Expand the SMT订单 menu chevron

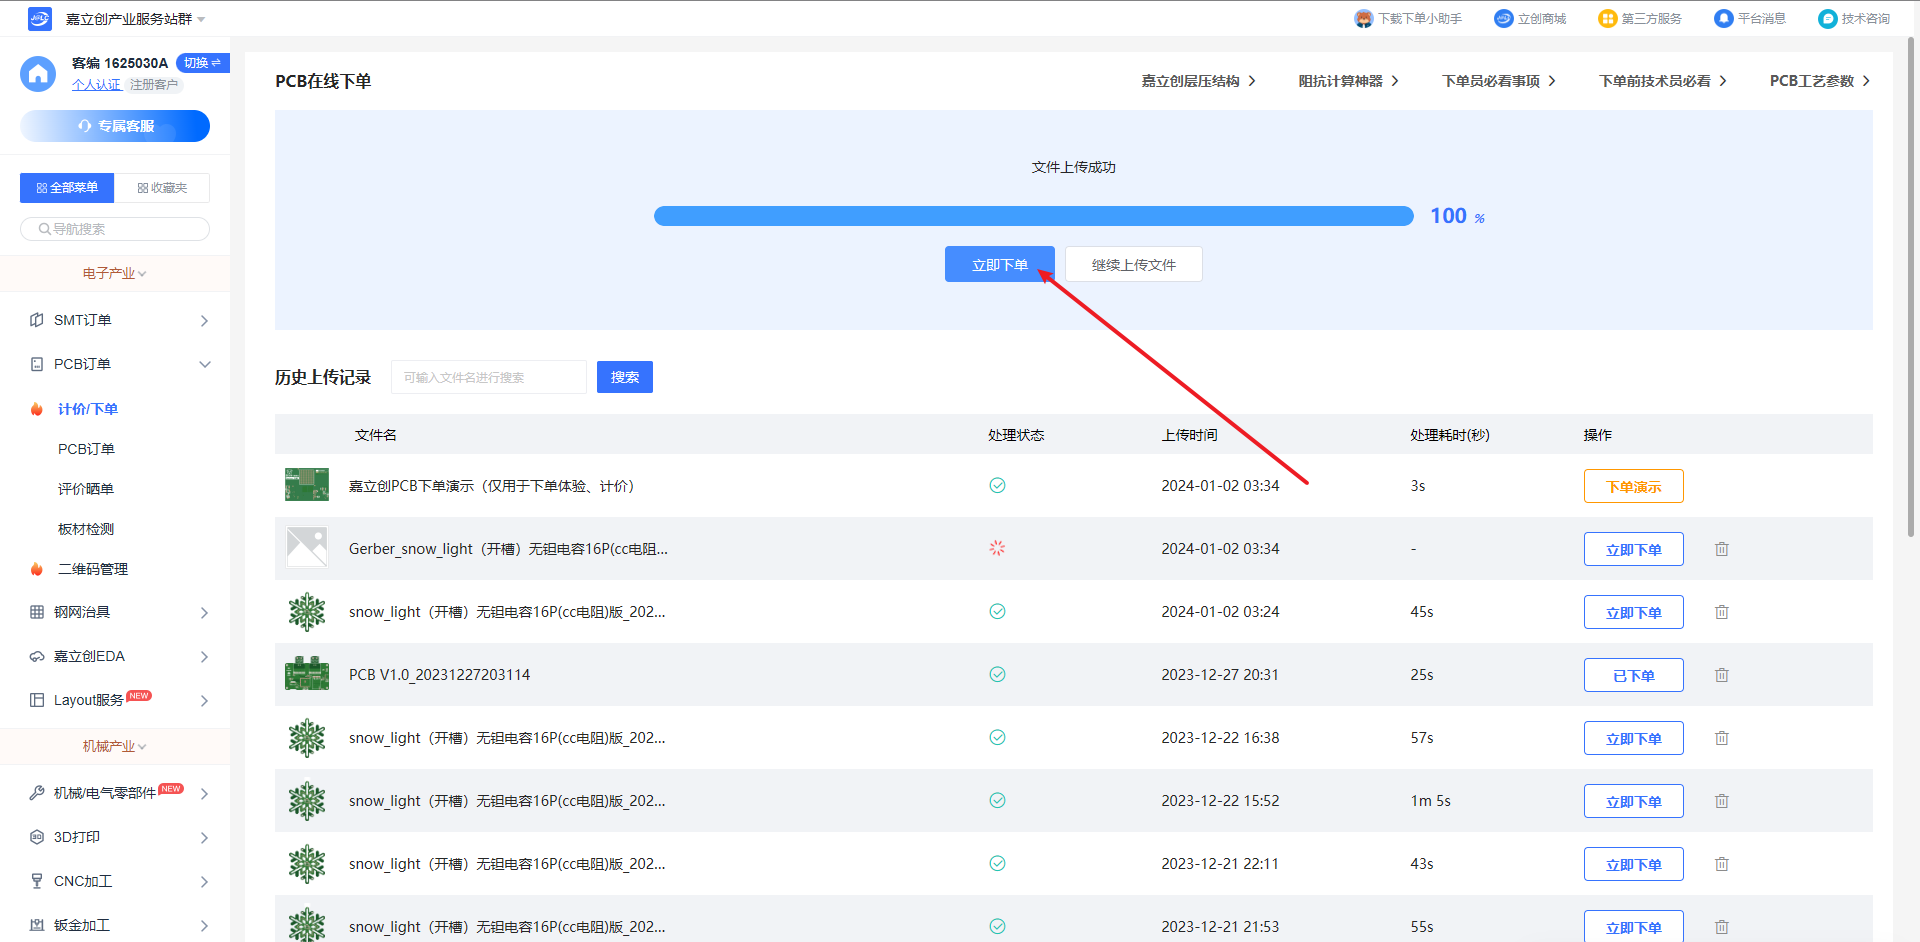[x=204, y=321]
